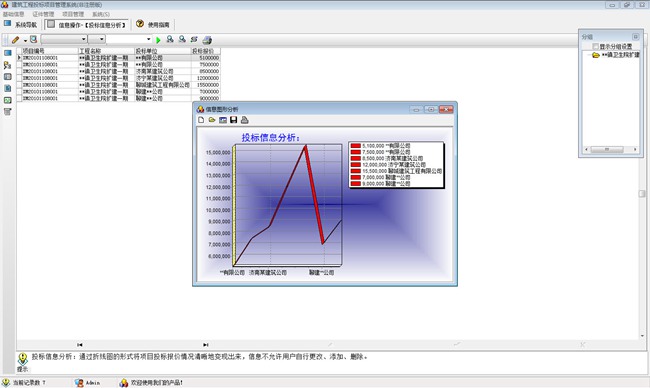650x388 pixels.
Task: Open the 项目管理 menu
Action: pos(73,14)
